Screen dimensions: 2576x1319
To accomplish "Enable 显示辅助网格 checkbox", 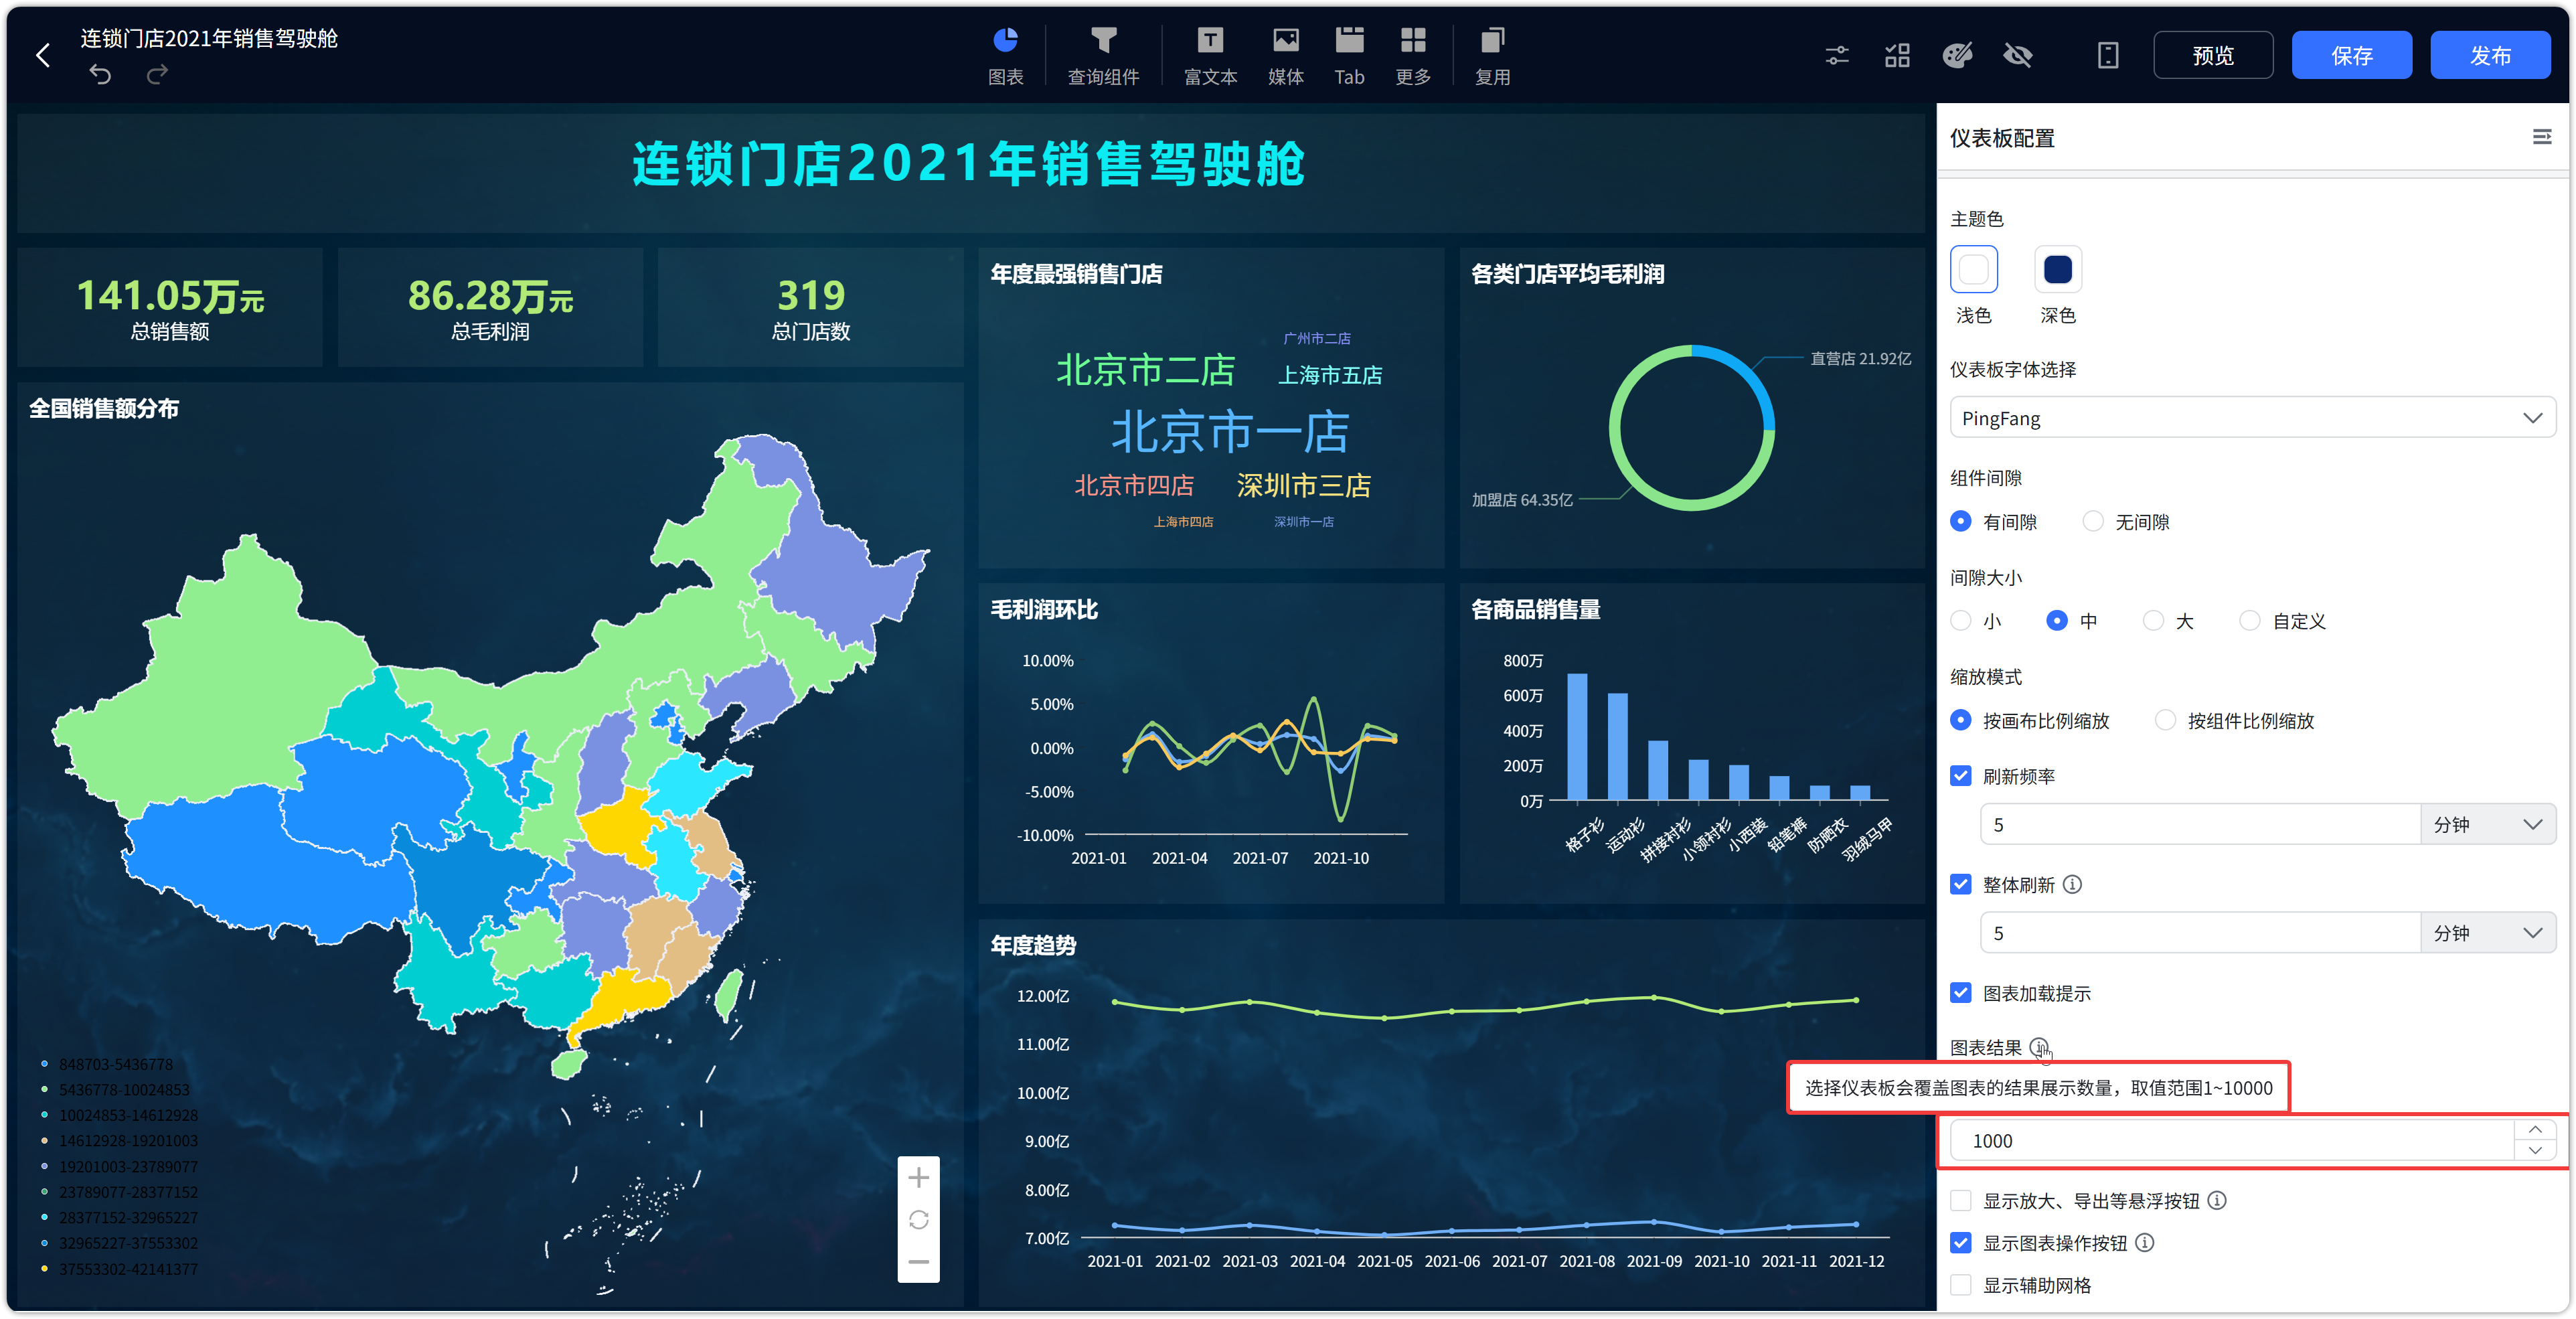I will point(1961,1285).
